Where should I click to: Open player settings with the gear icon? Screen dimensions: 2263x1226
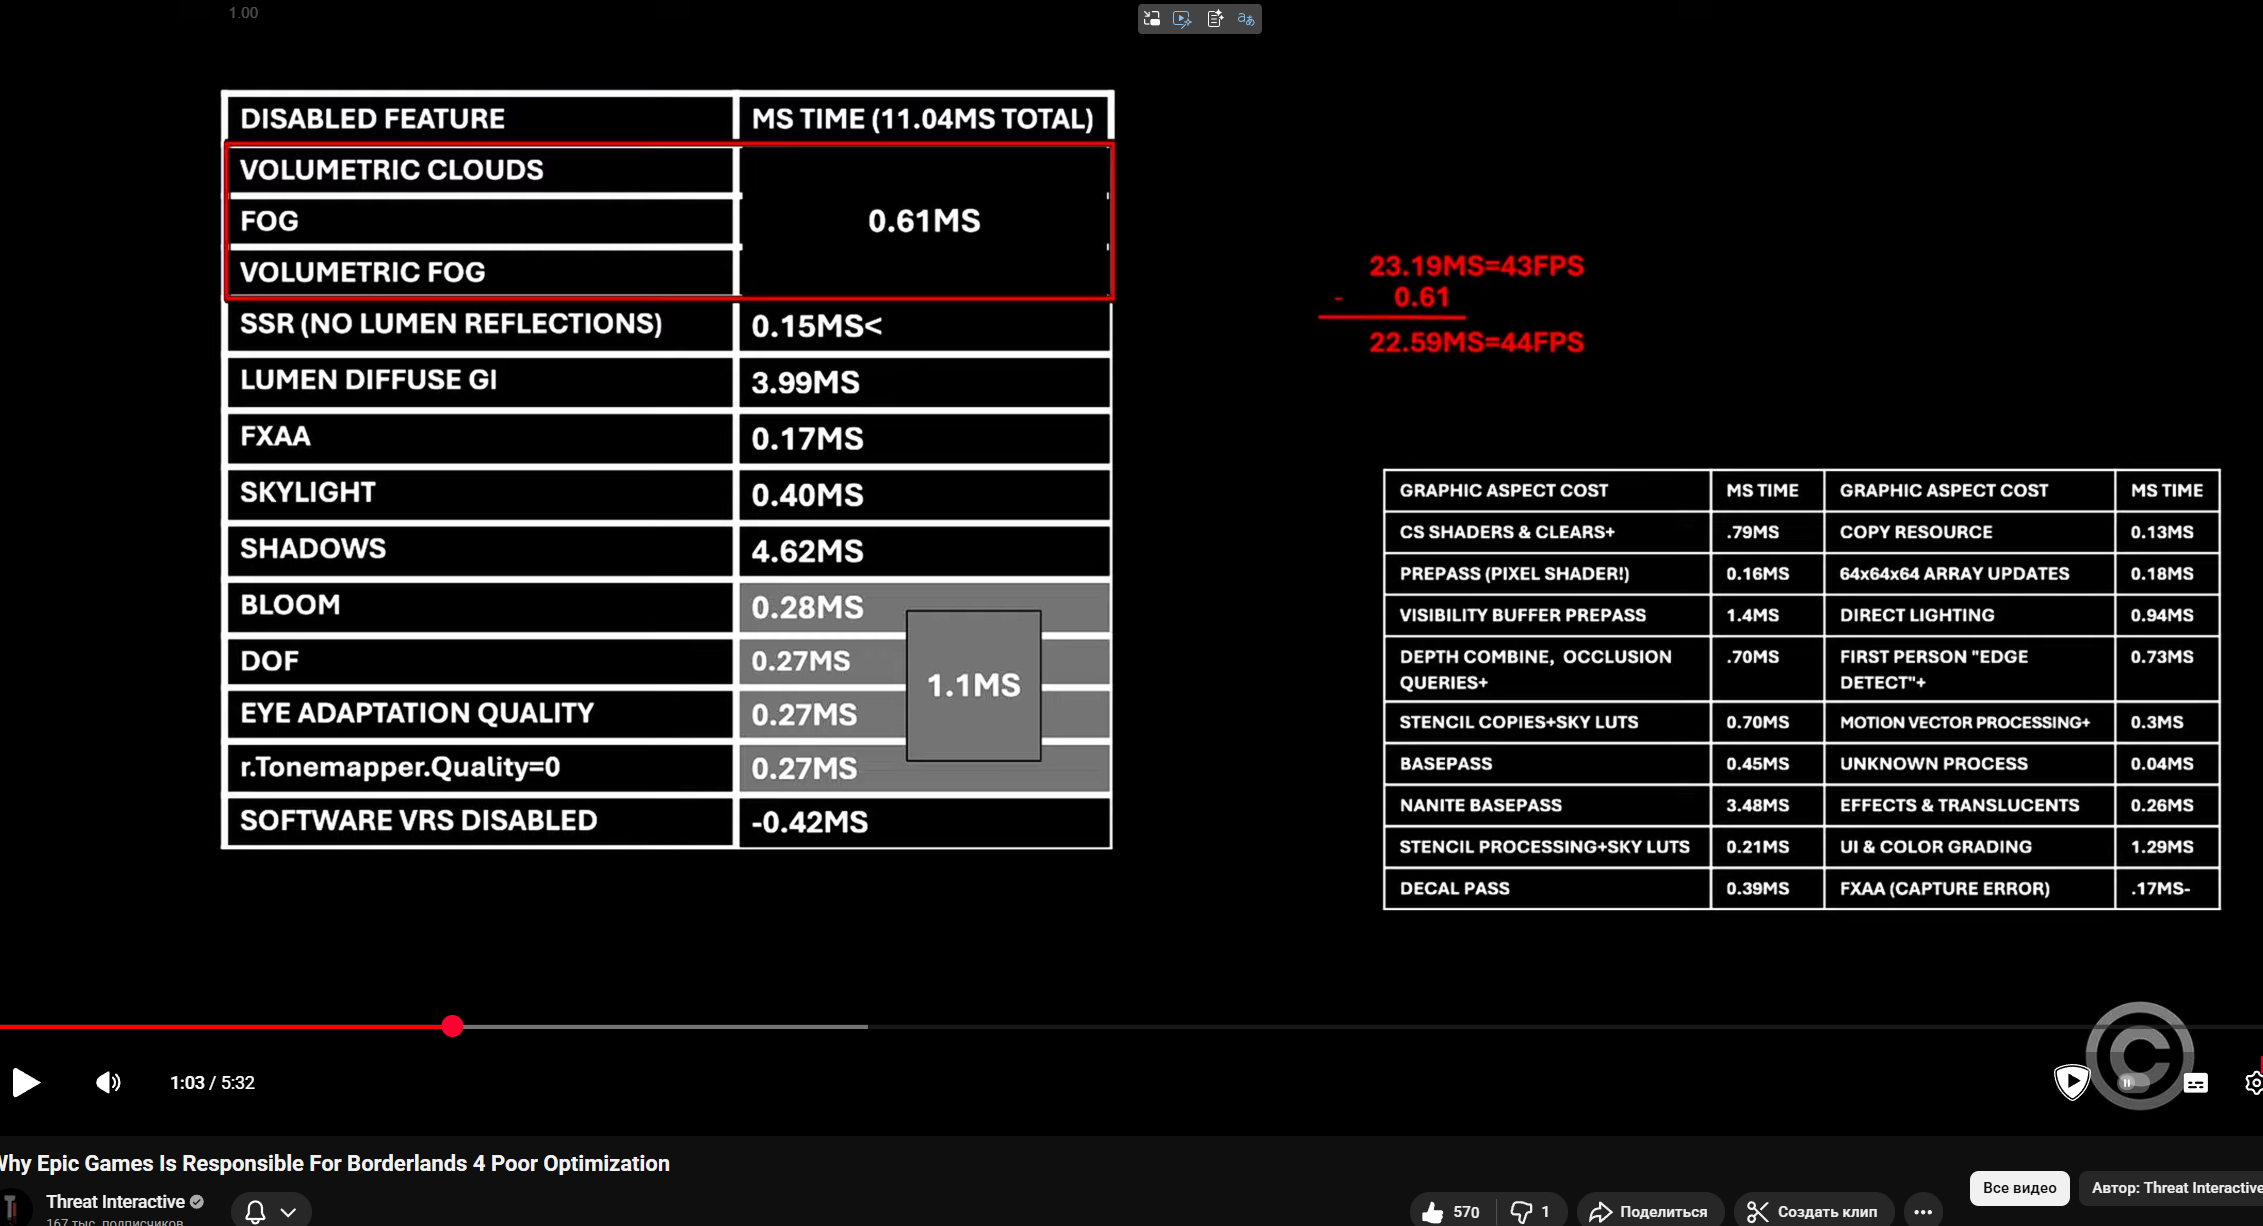pos(2253,1083)
